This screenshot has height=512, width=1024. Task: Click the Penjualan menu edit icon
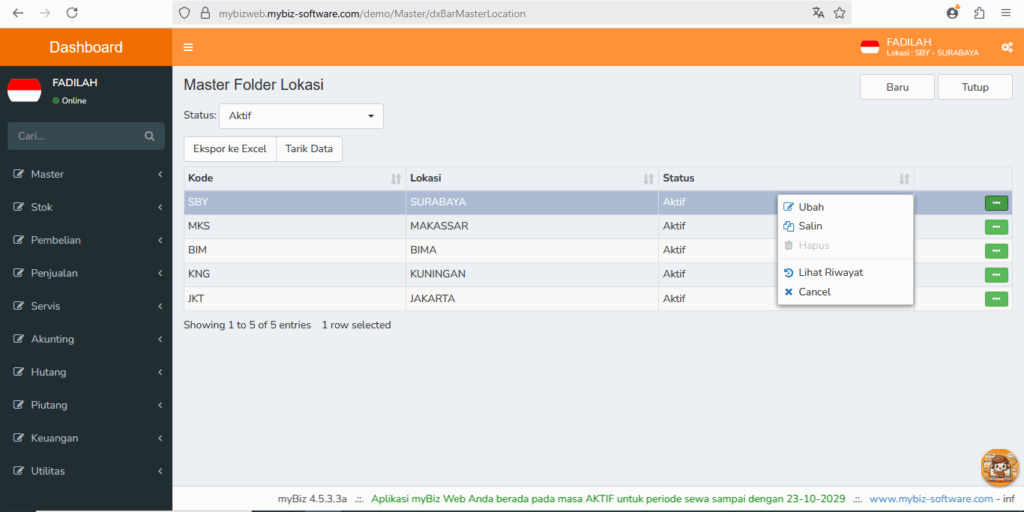click(18, 273)
